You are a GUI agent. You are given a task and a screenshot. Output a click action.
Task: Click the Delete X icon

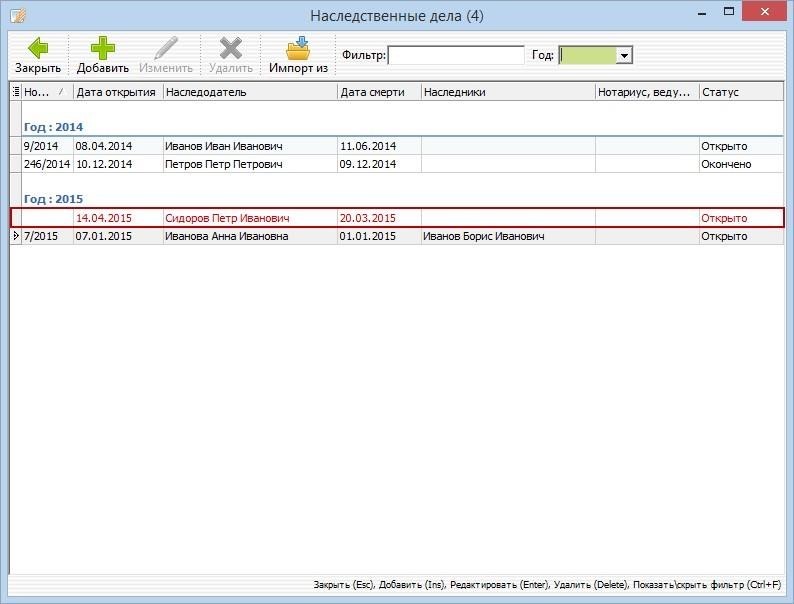point(230,48)
